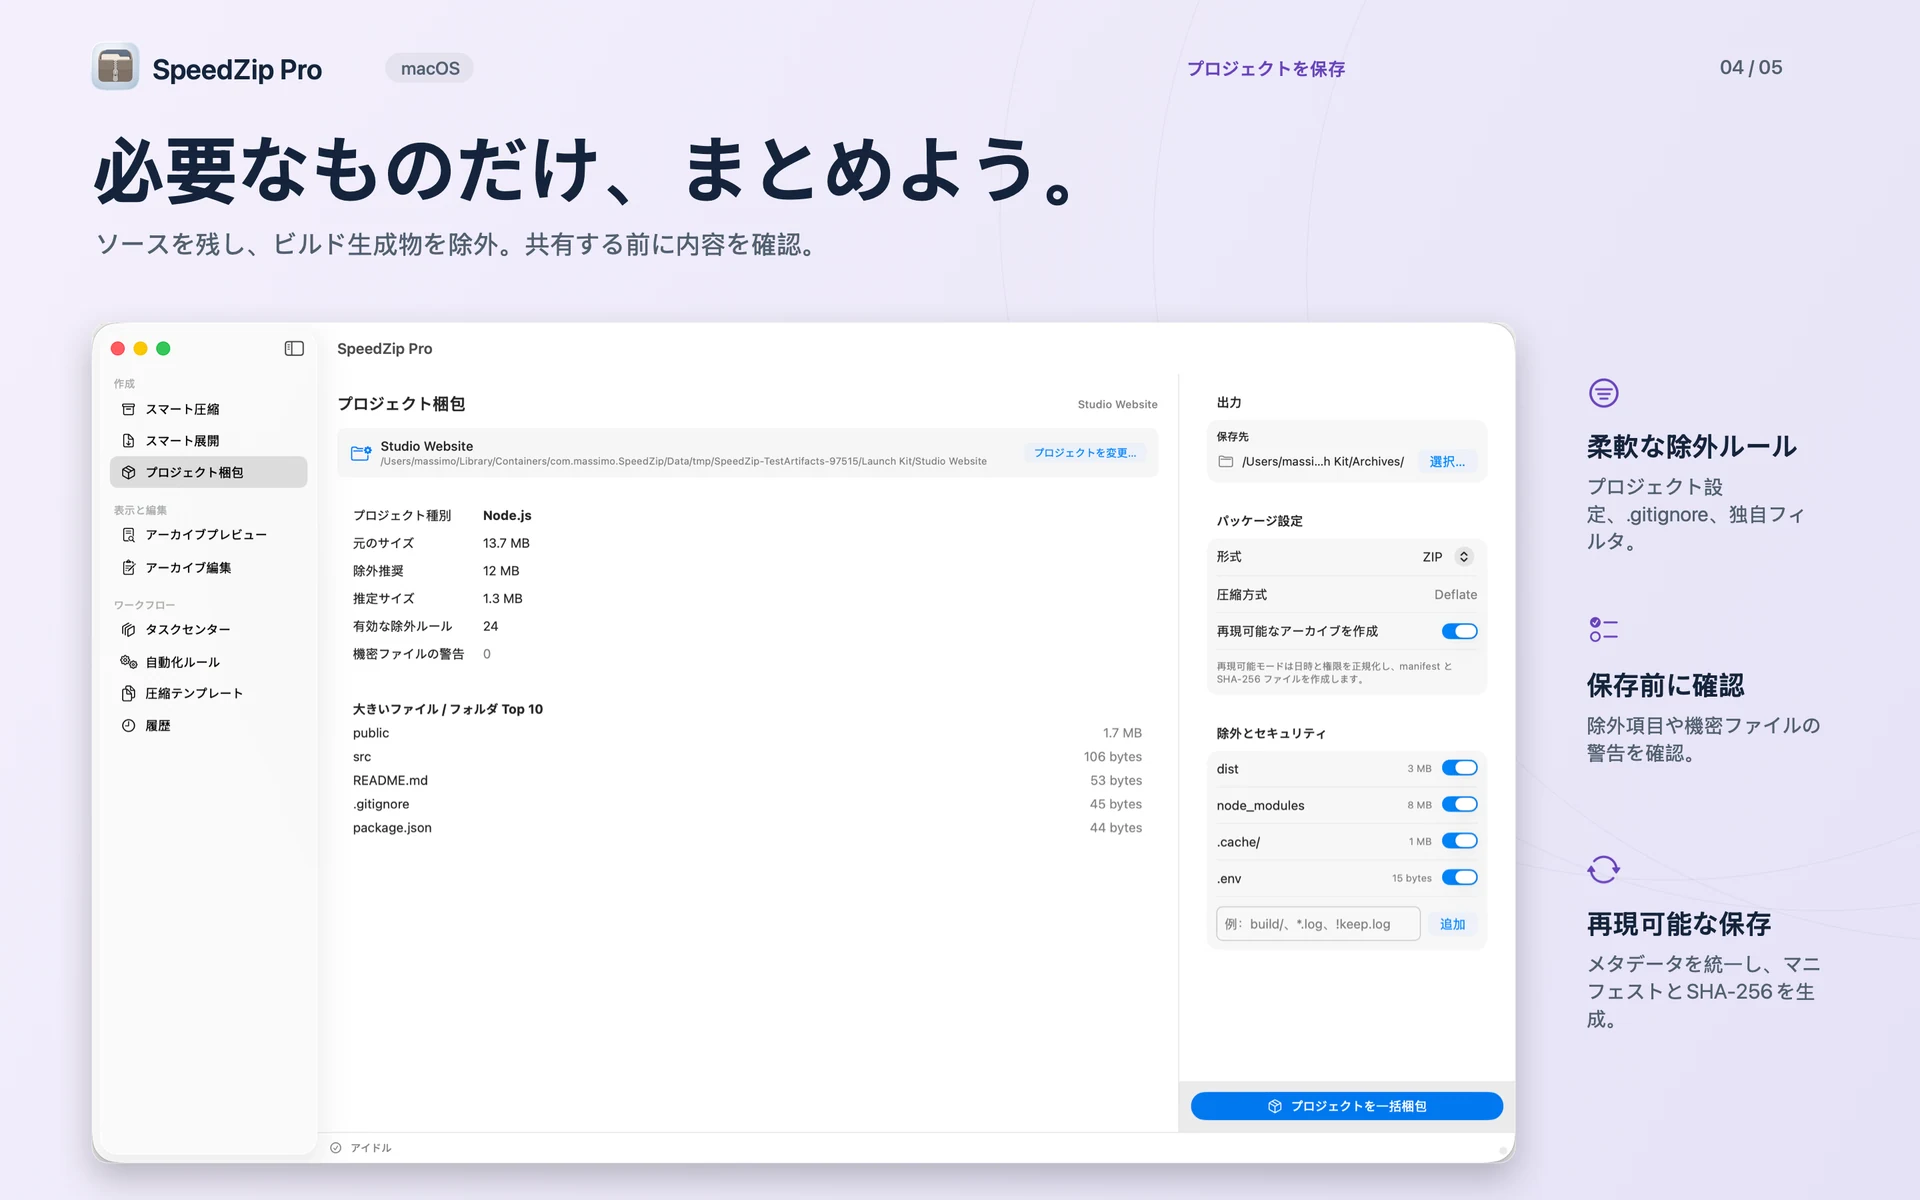Click the 04 / 05 page indicator
The image size is (1920, 1200).
1751,67
